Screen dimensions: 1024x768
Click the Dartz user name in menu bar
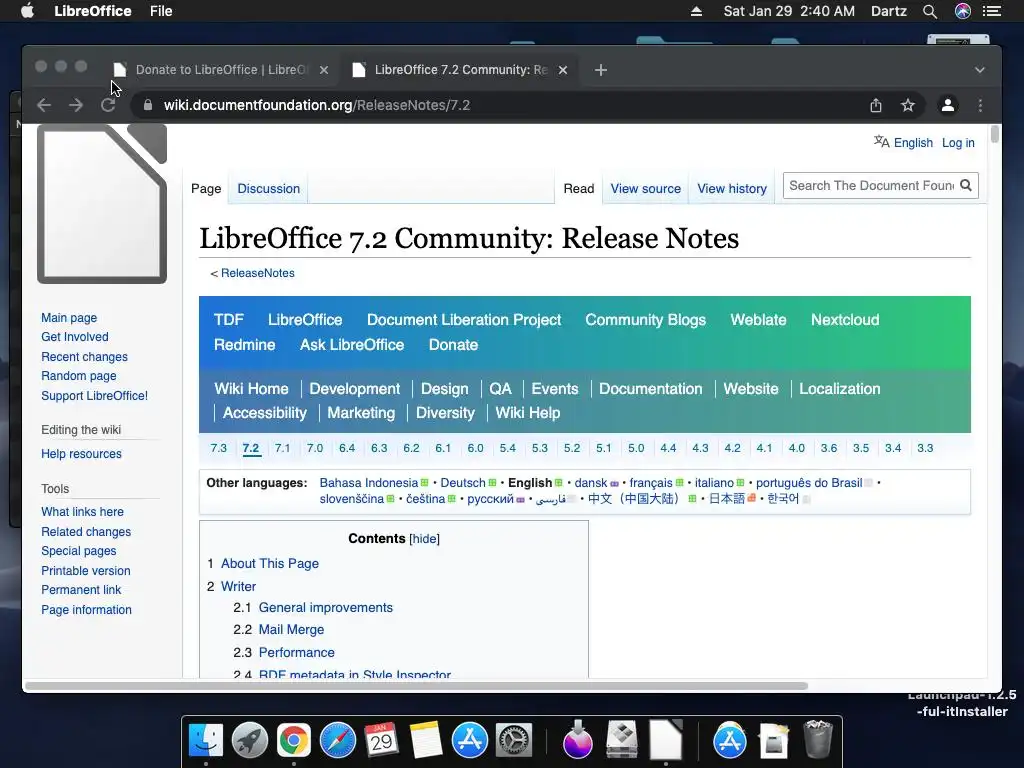pyautogui.click(x=889, y=11)
